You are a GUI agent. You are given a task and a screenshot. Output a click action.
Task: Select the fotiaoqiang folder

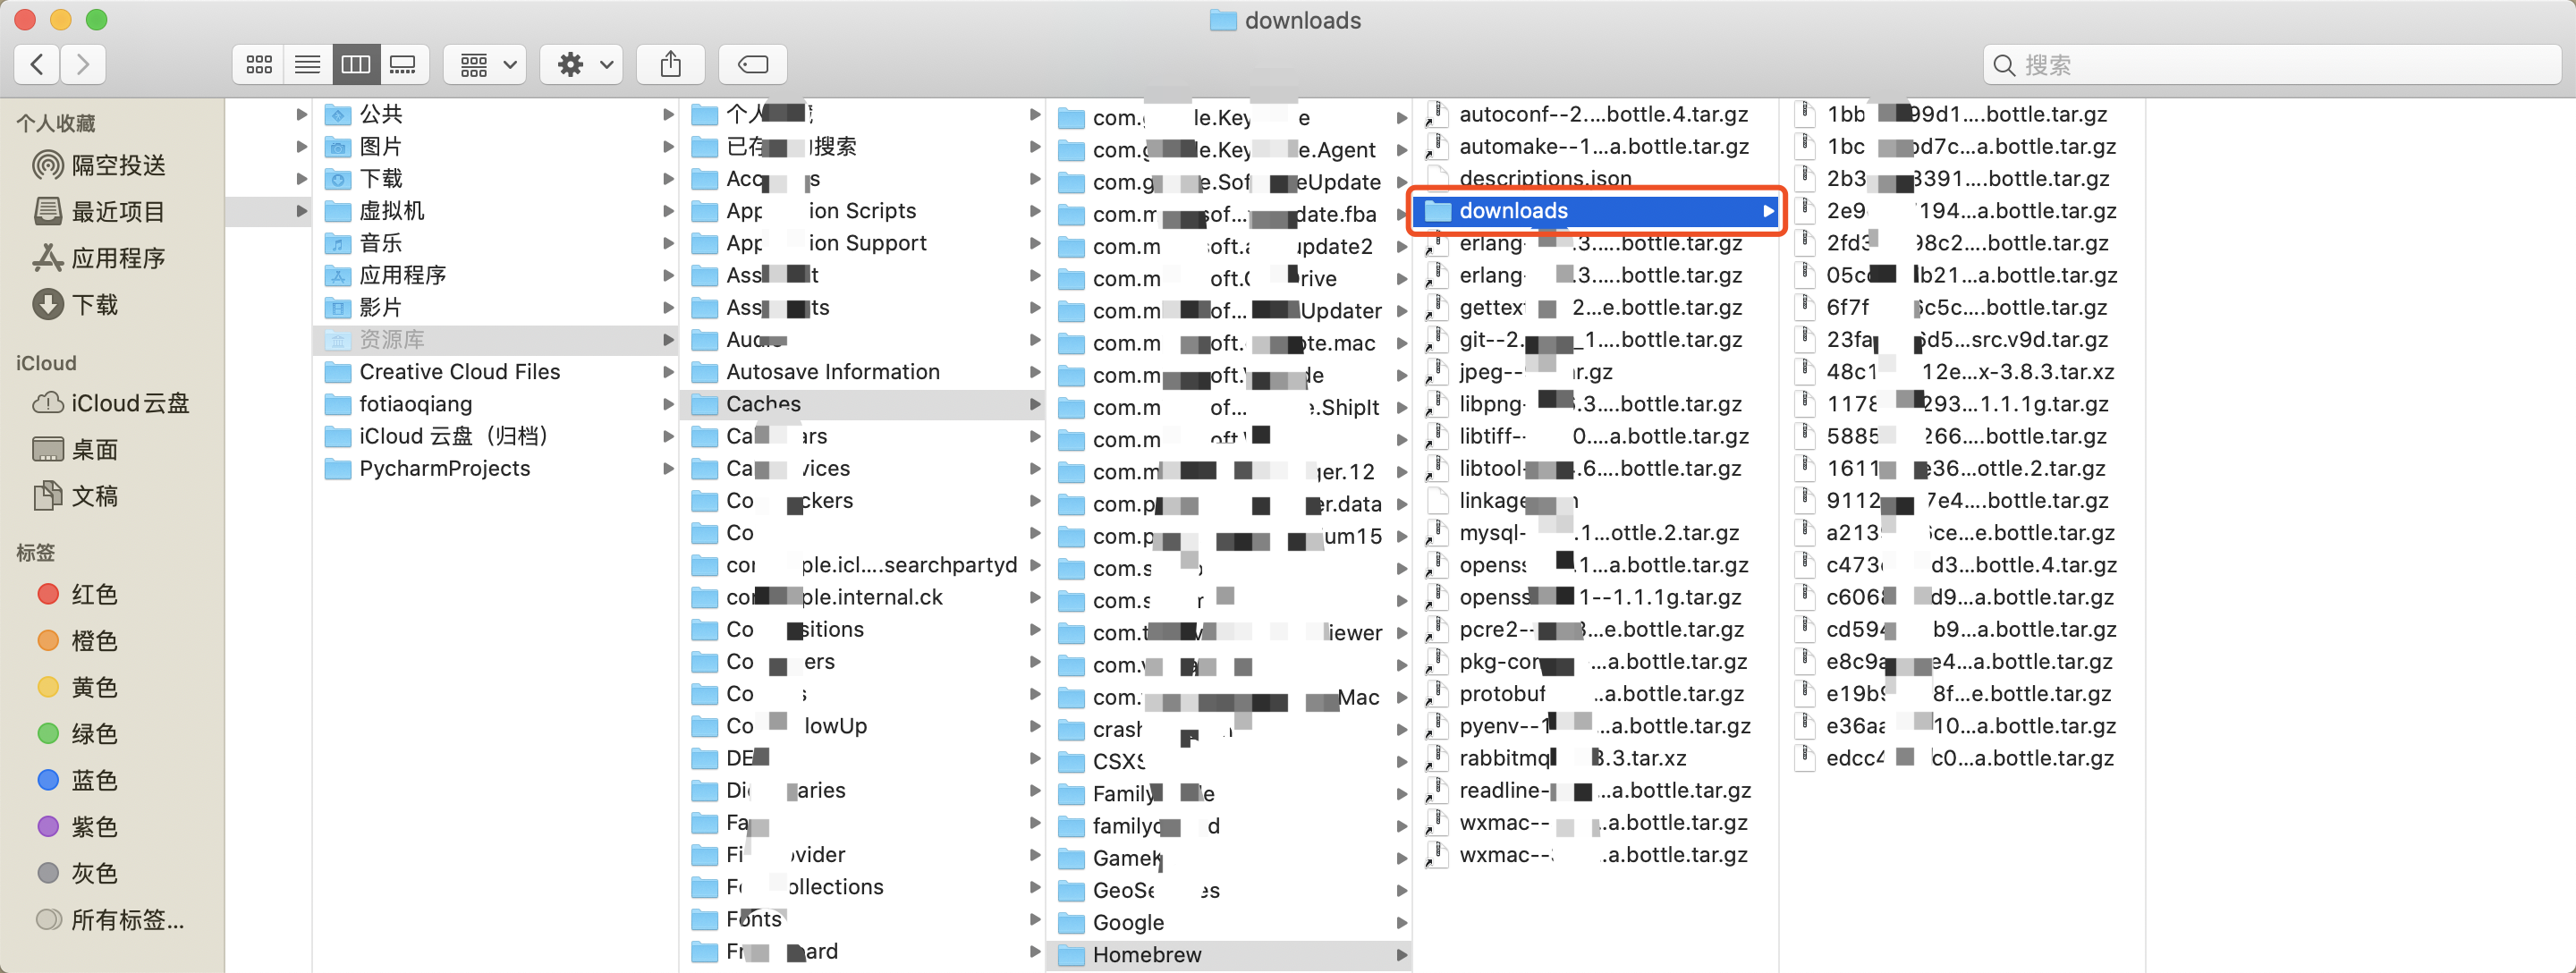(x=496, y=404)
